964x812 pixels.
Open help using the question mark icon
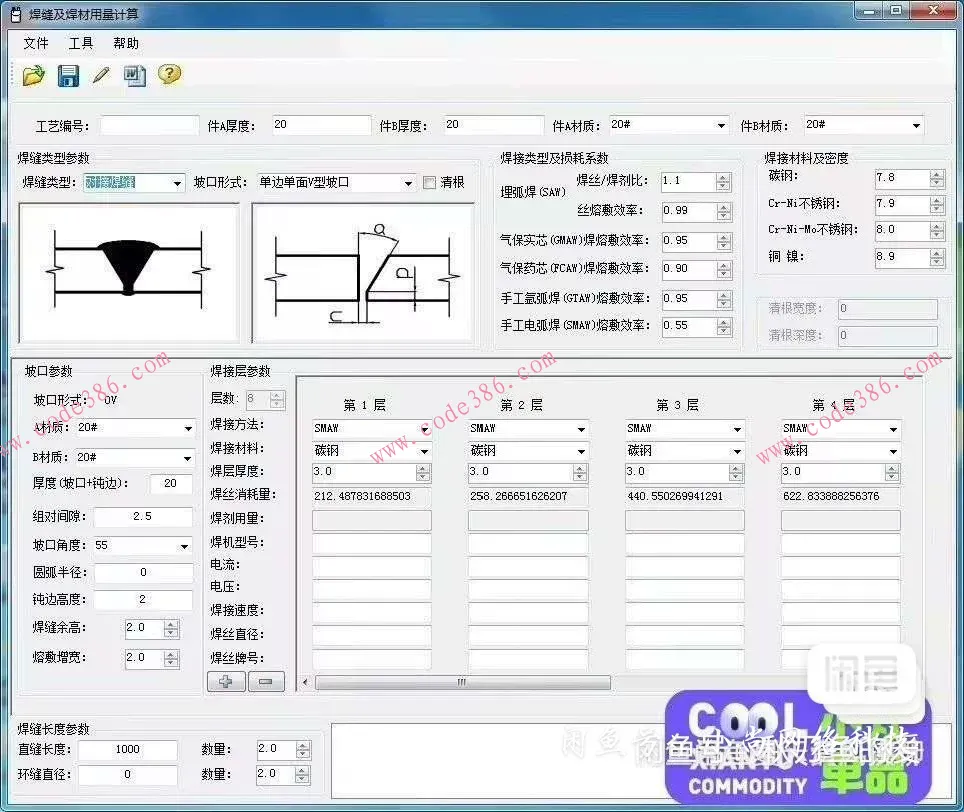(169, 75)
